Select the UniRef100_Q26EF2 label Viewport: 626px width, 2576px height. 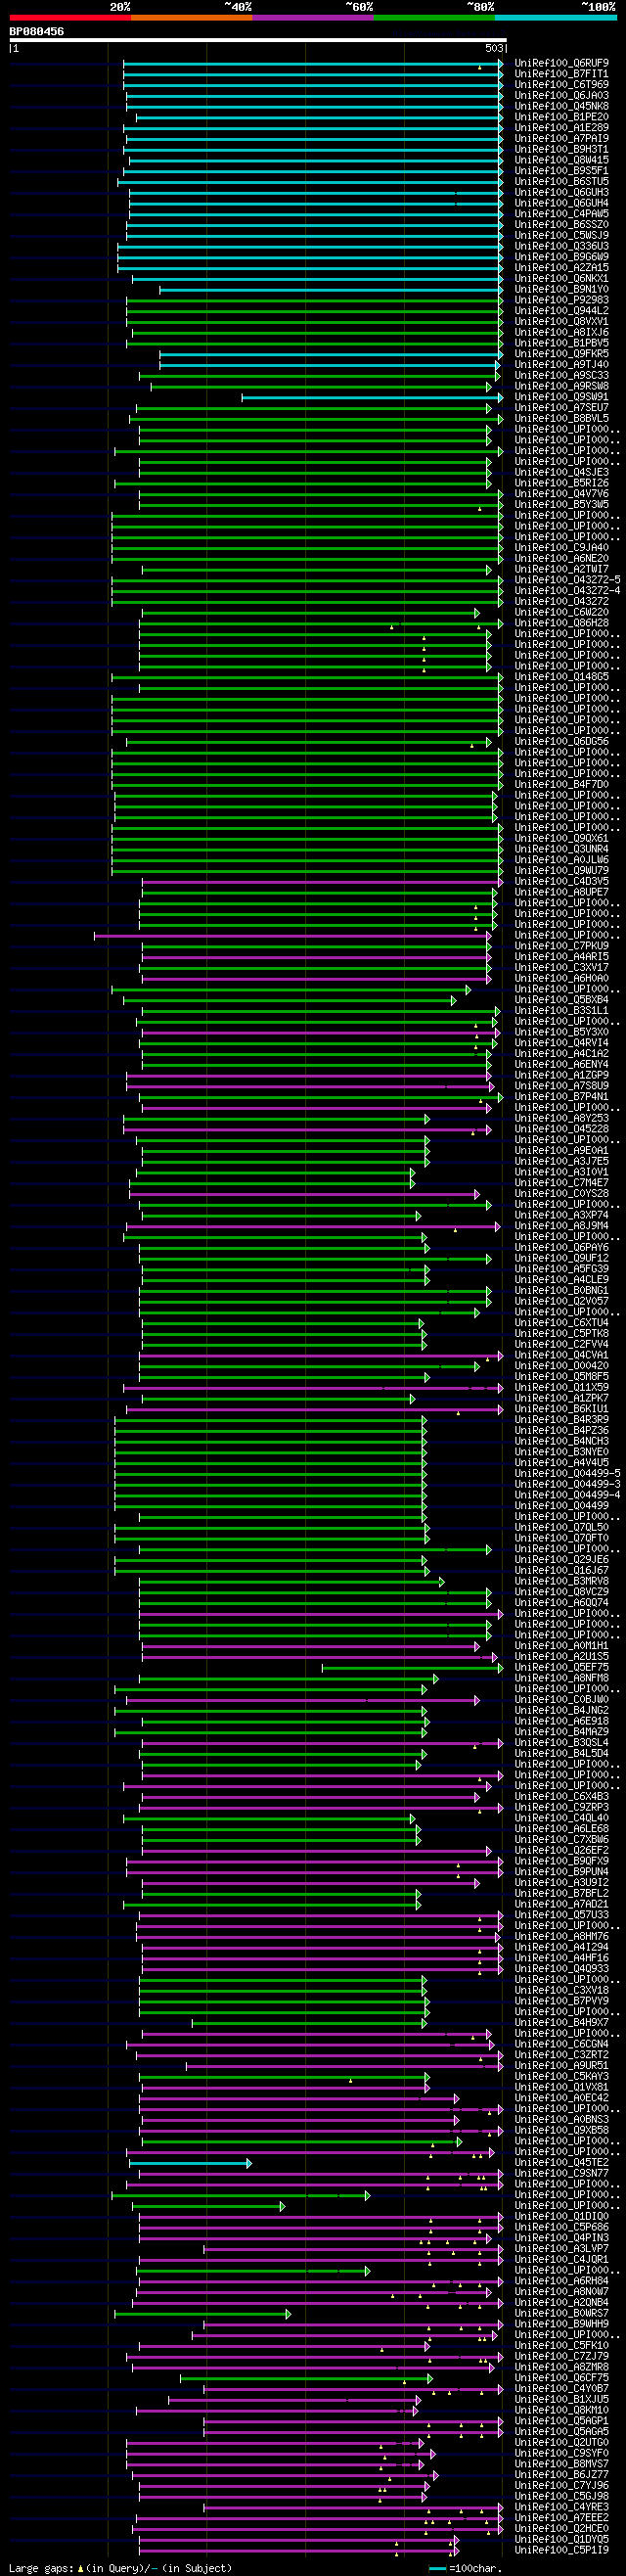pyautogui.click(x=562, y=1850)
